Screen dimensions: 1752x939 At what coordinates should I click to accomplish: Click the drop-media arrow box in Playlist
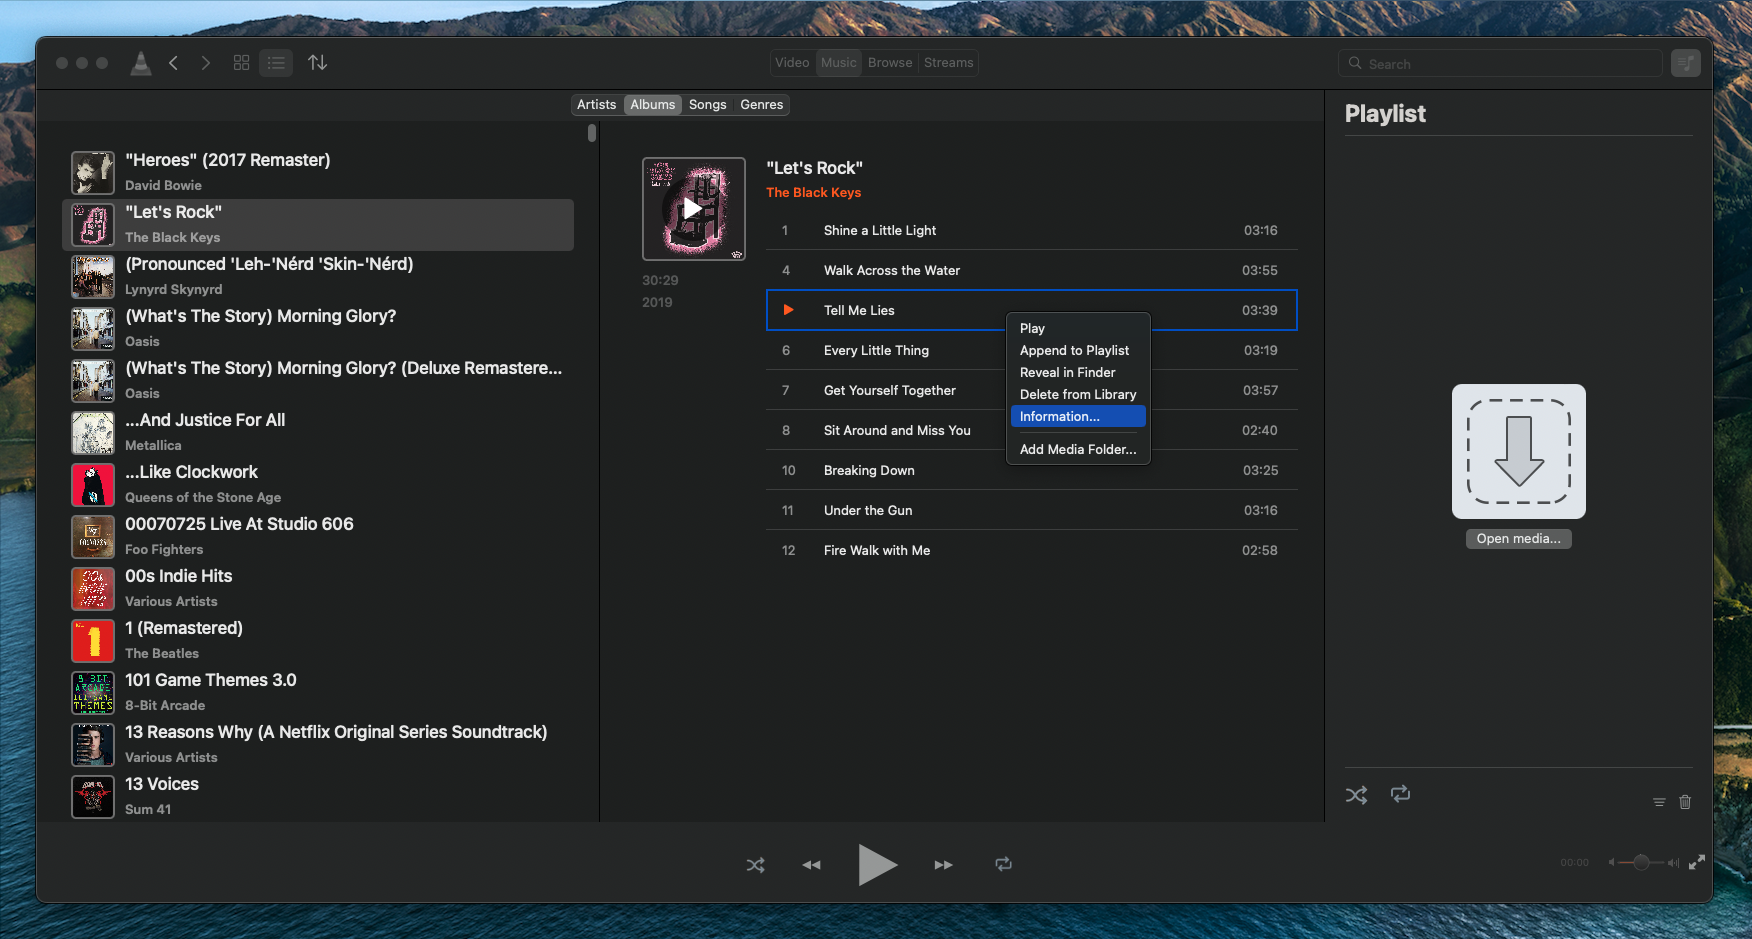(1519, 451)
